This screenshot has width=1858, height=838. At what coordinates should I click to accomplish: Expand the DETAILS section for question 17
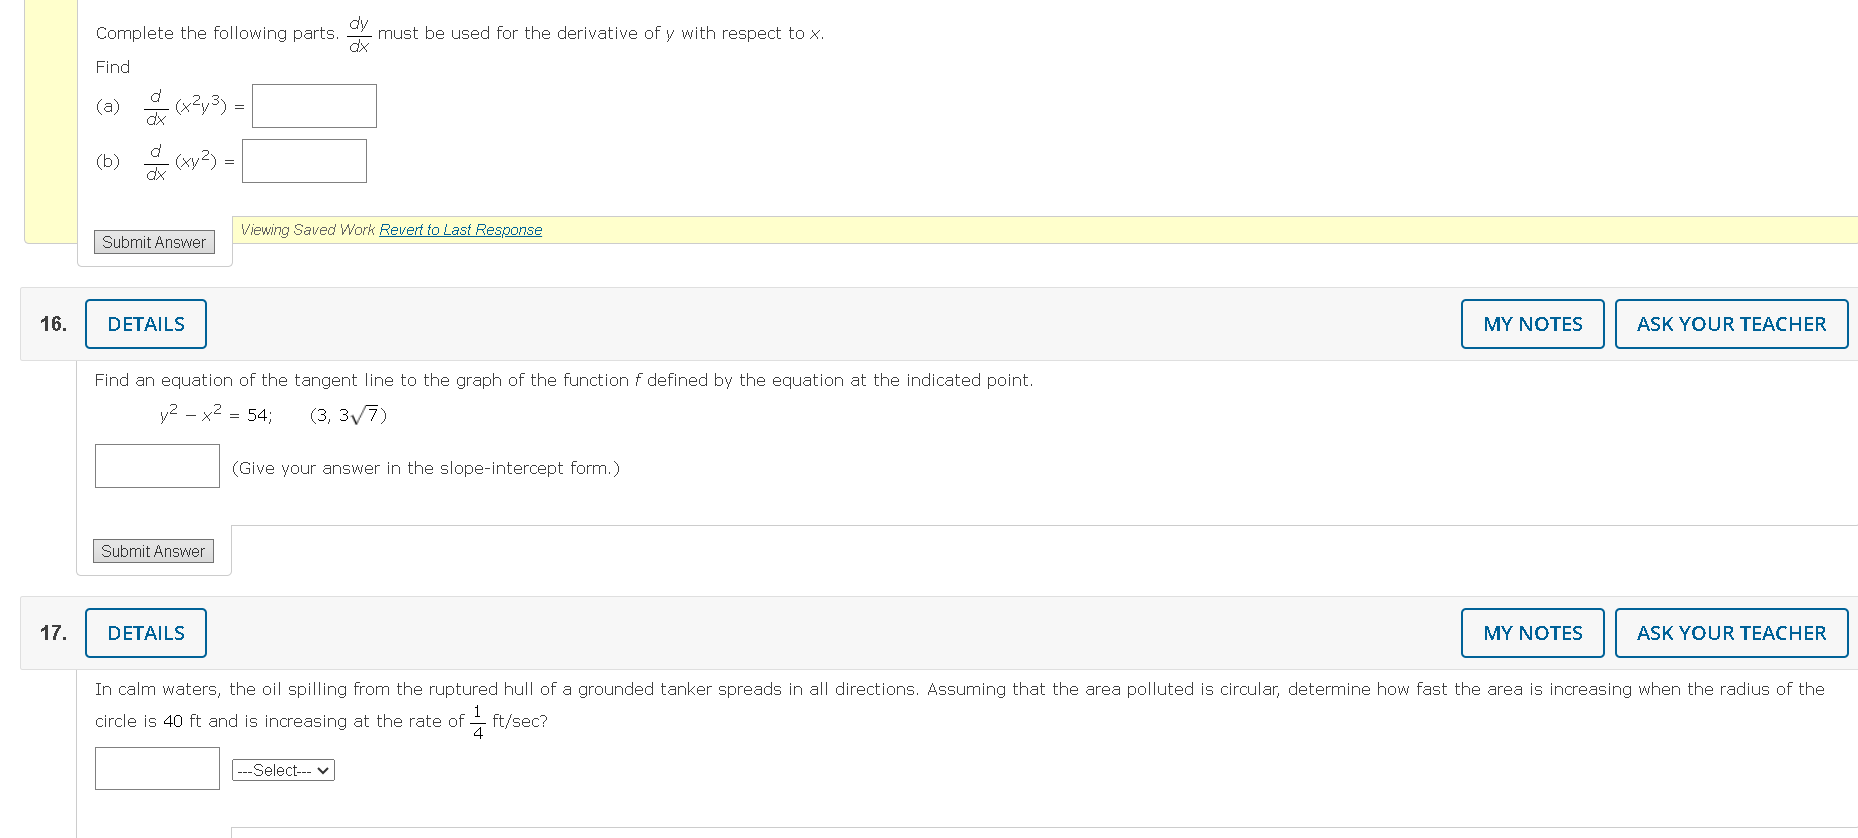click(145, 633)
